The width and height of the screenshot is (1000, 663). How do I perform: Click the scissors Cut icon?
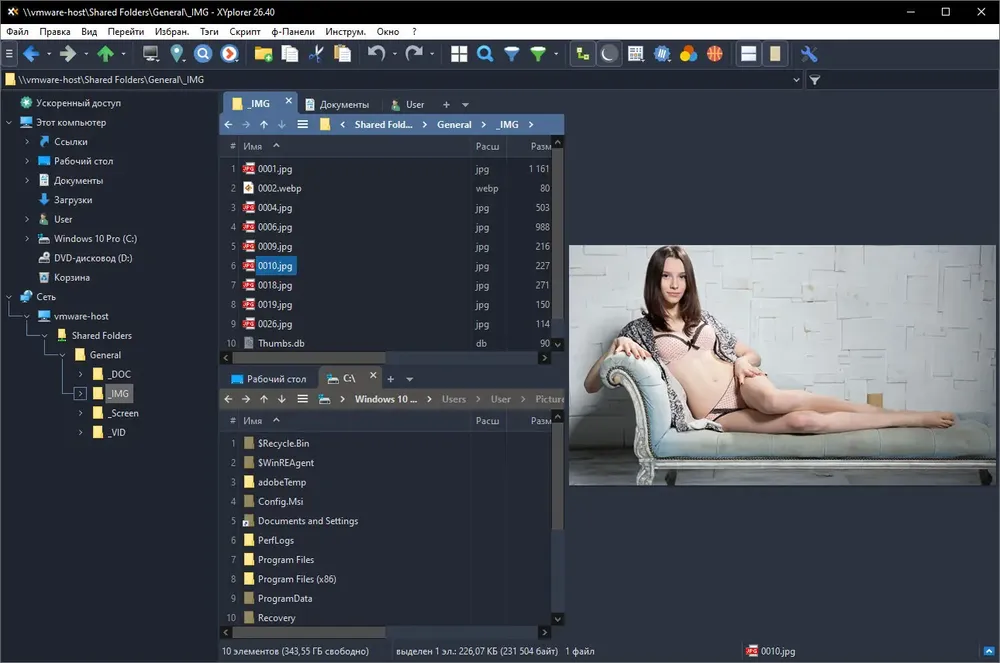coord(316,54)
